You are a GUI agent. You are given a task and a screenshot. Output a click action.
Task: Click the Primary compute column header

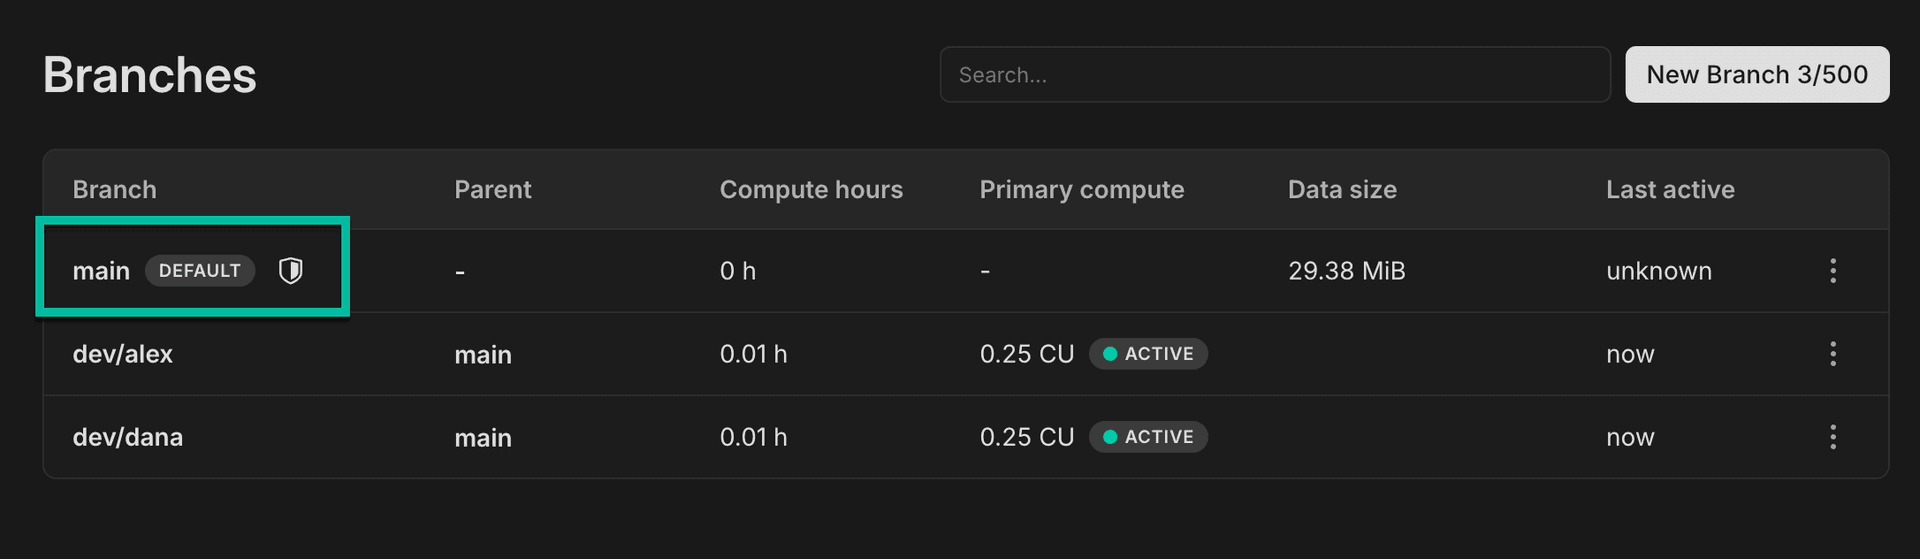coord(1081,190)
